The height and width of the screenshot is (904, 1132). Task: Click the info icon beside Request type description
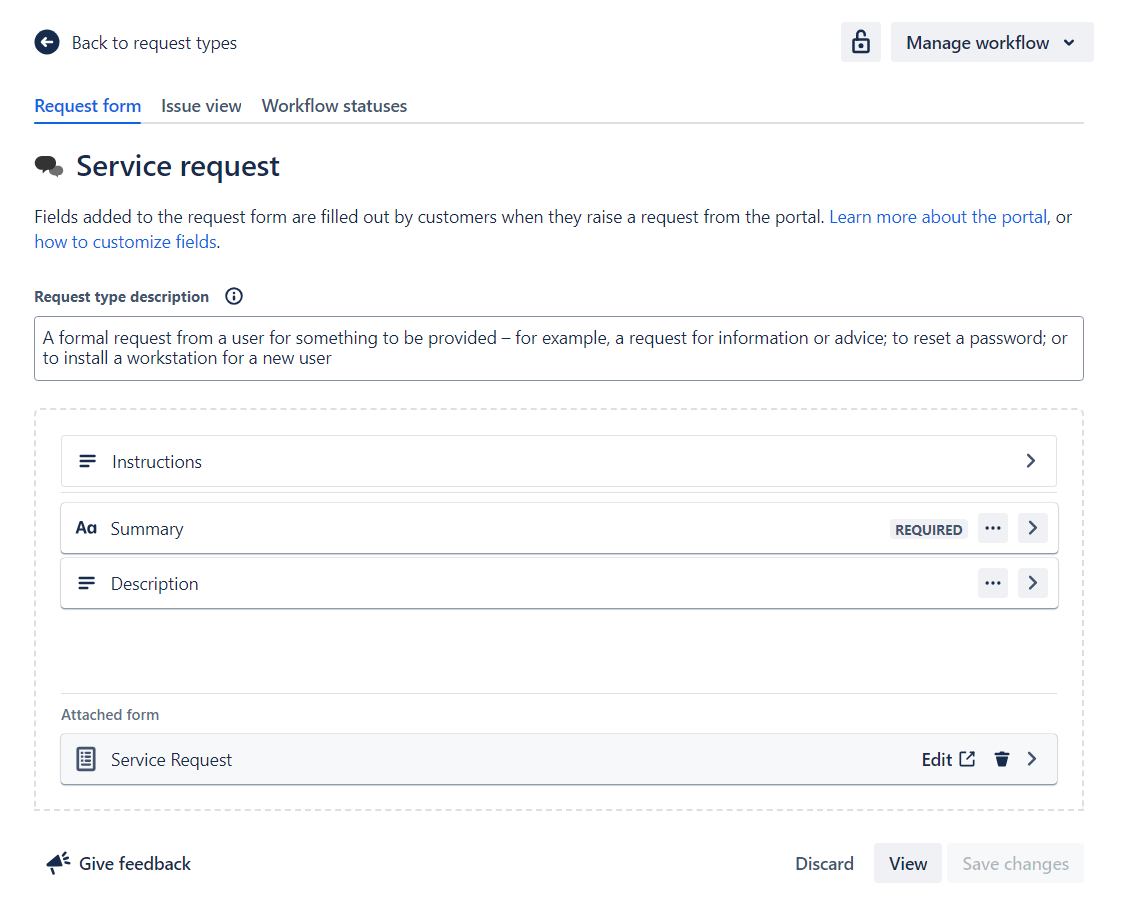coord(233,296)
